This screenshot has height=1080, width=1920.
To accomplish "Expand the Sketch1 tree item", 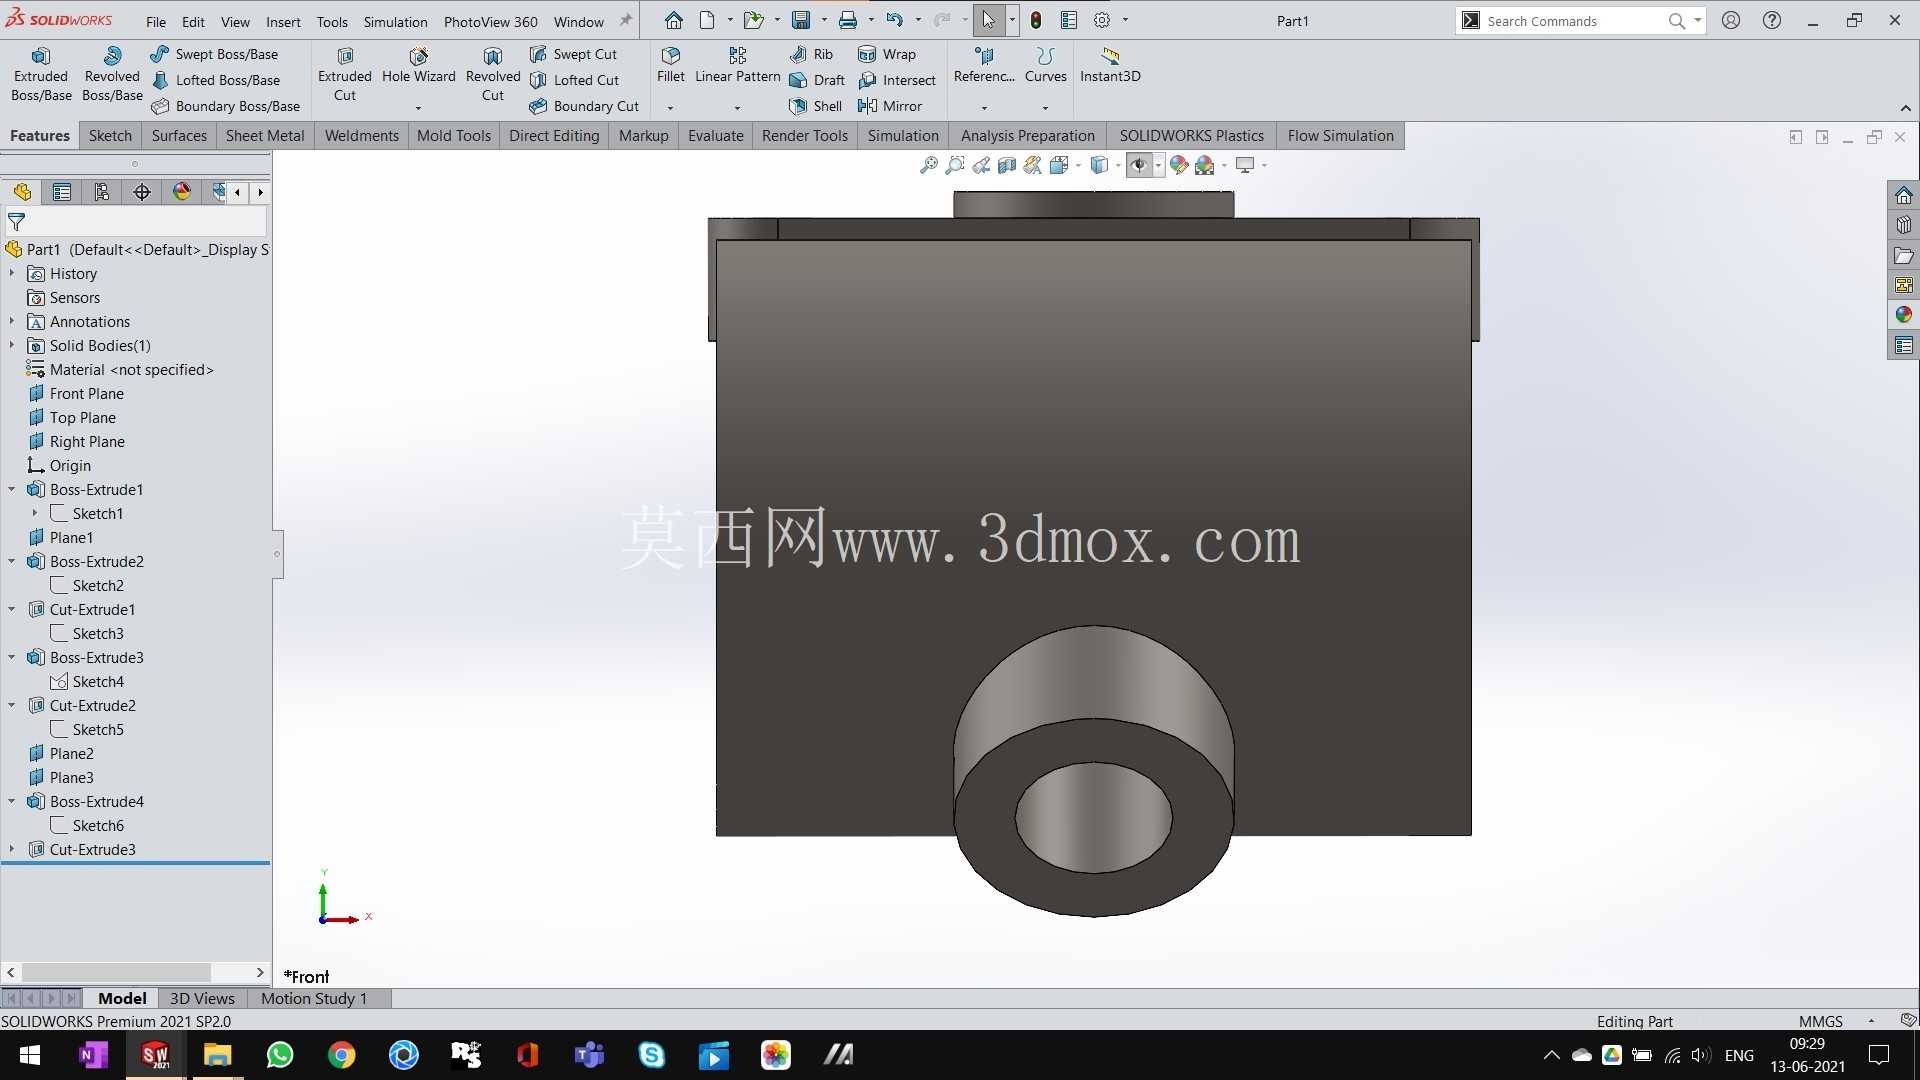I will (x=35, y=513).
